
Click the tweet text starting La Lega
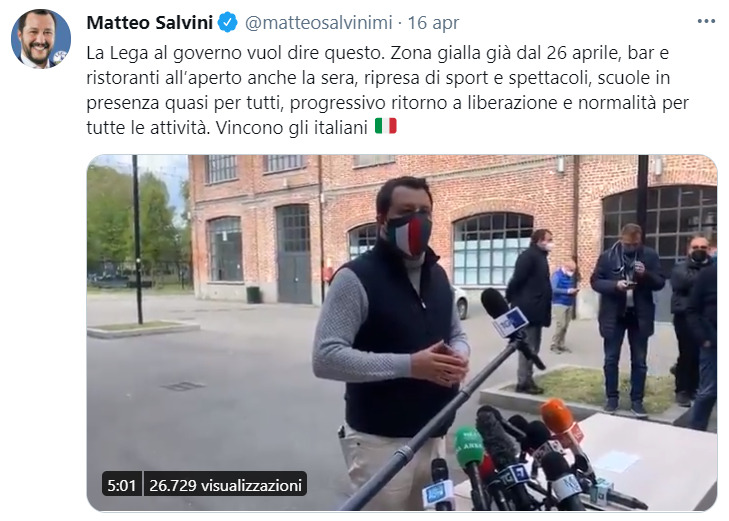[387, 90]
